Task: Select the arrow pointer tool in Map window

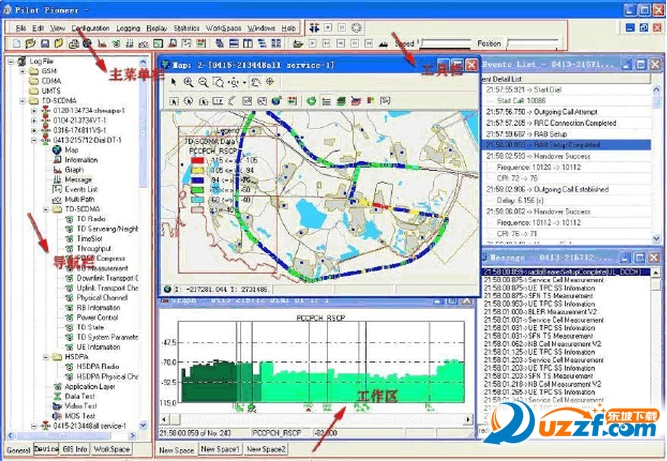Action: (x=174, y=82)
